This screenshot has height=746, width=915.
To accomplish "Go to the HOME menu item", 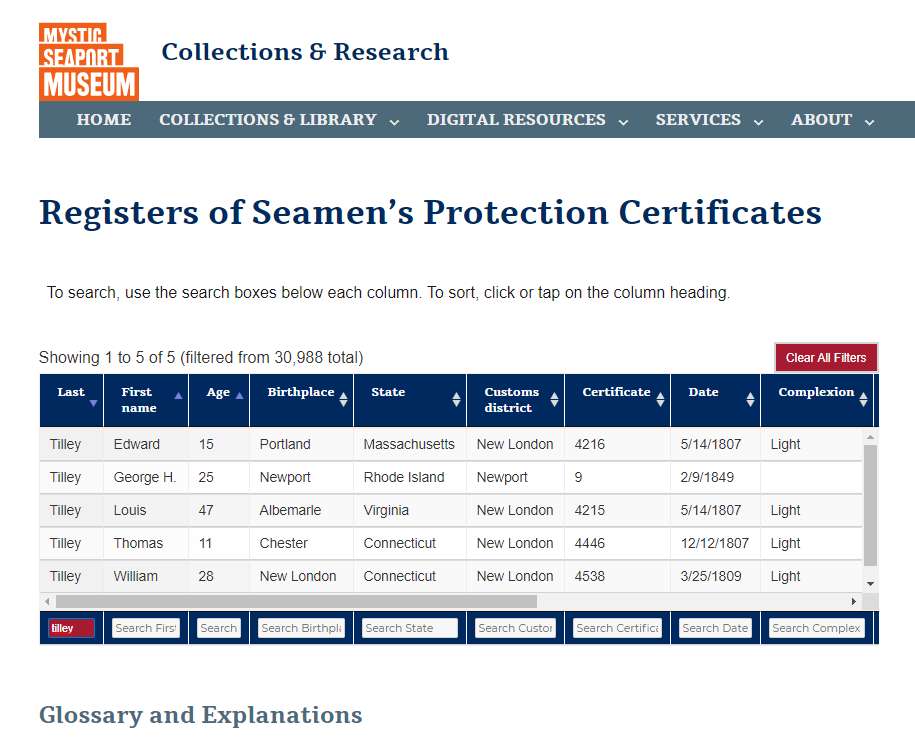I will click(104, 120).
